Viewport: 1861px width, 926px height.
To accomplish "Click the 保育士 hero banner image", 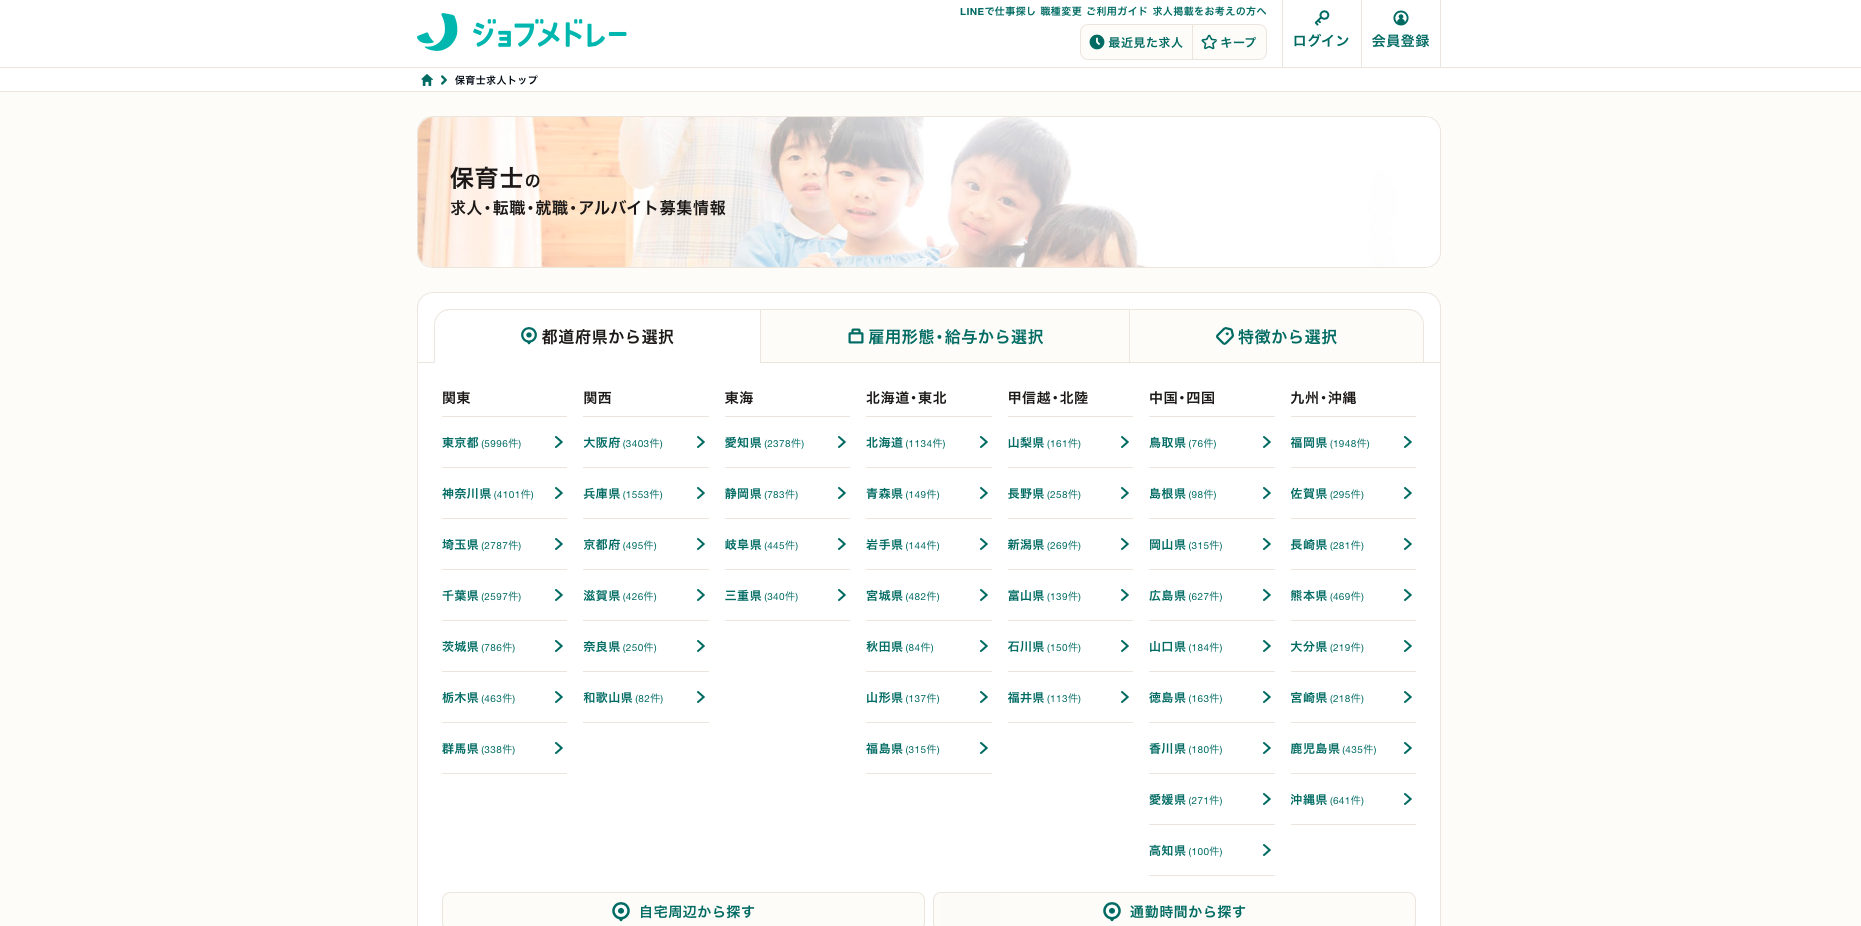I will 928,192.
